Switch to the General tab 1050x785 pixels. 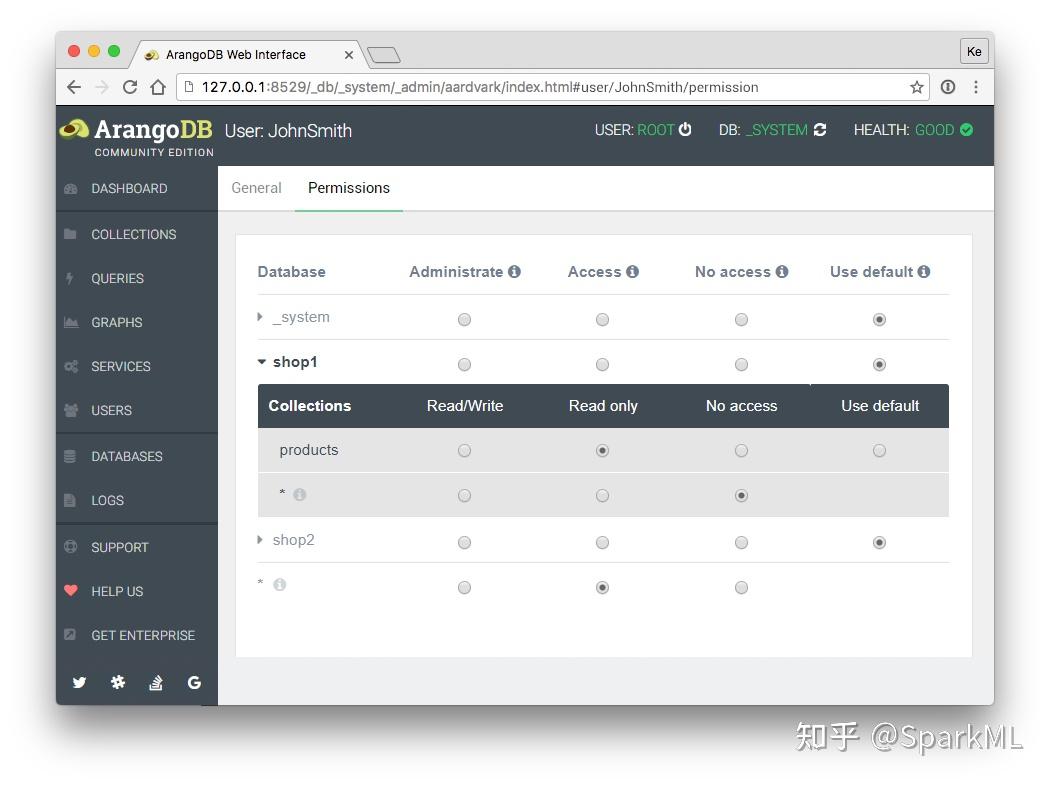(256, 188)
